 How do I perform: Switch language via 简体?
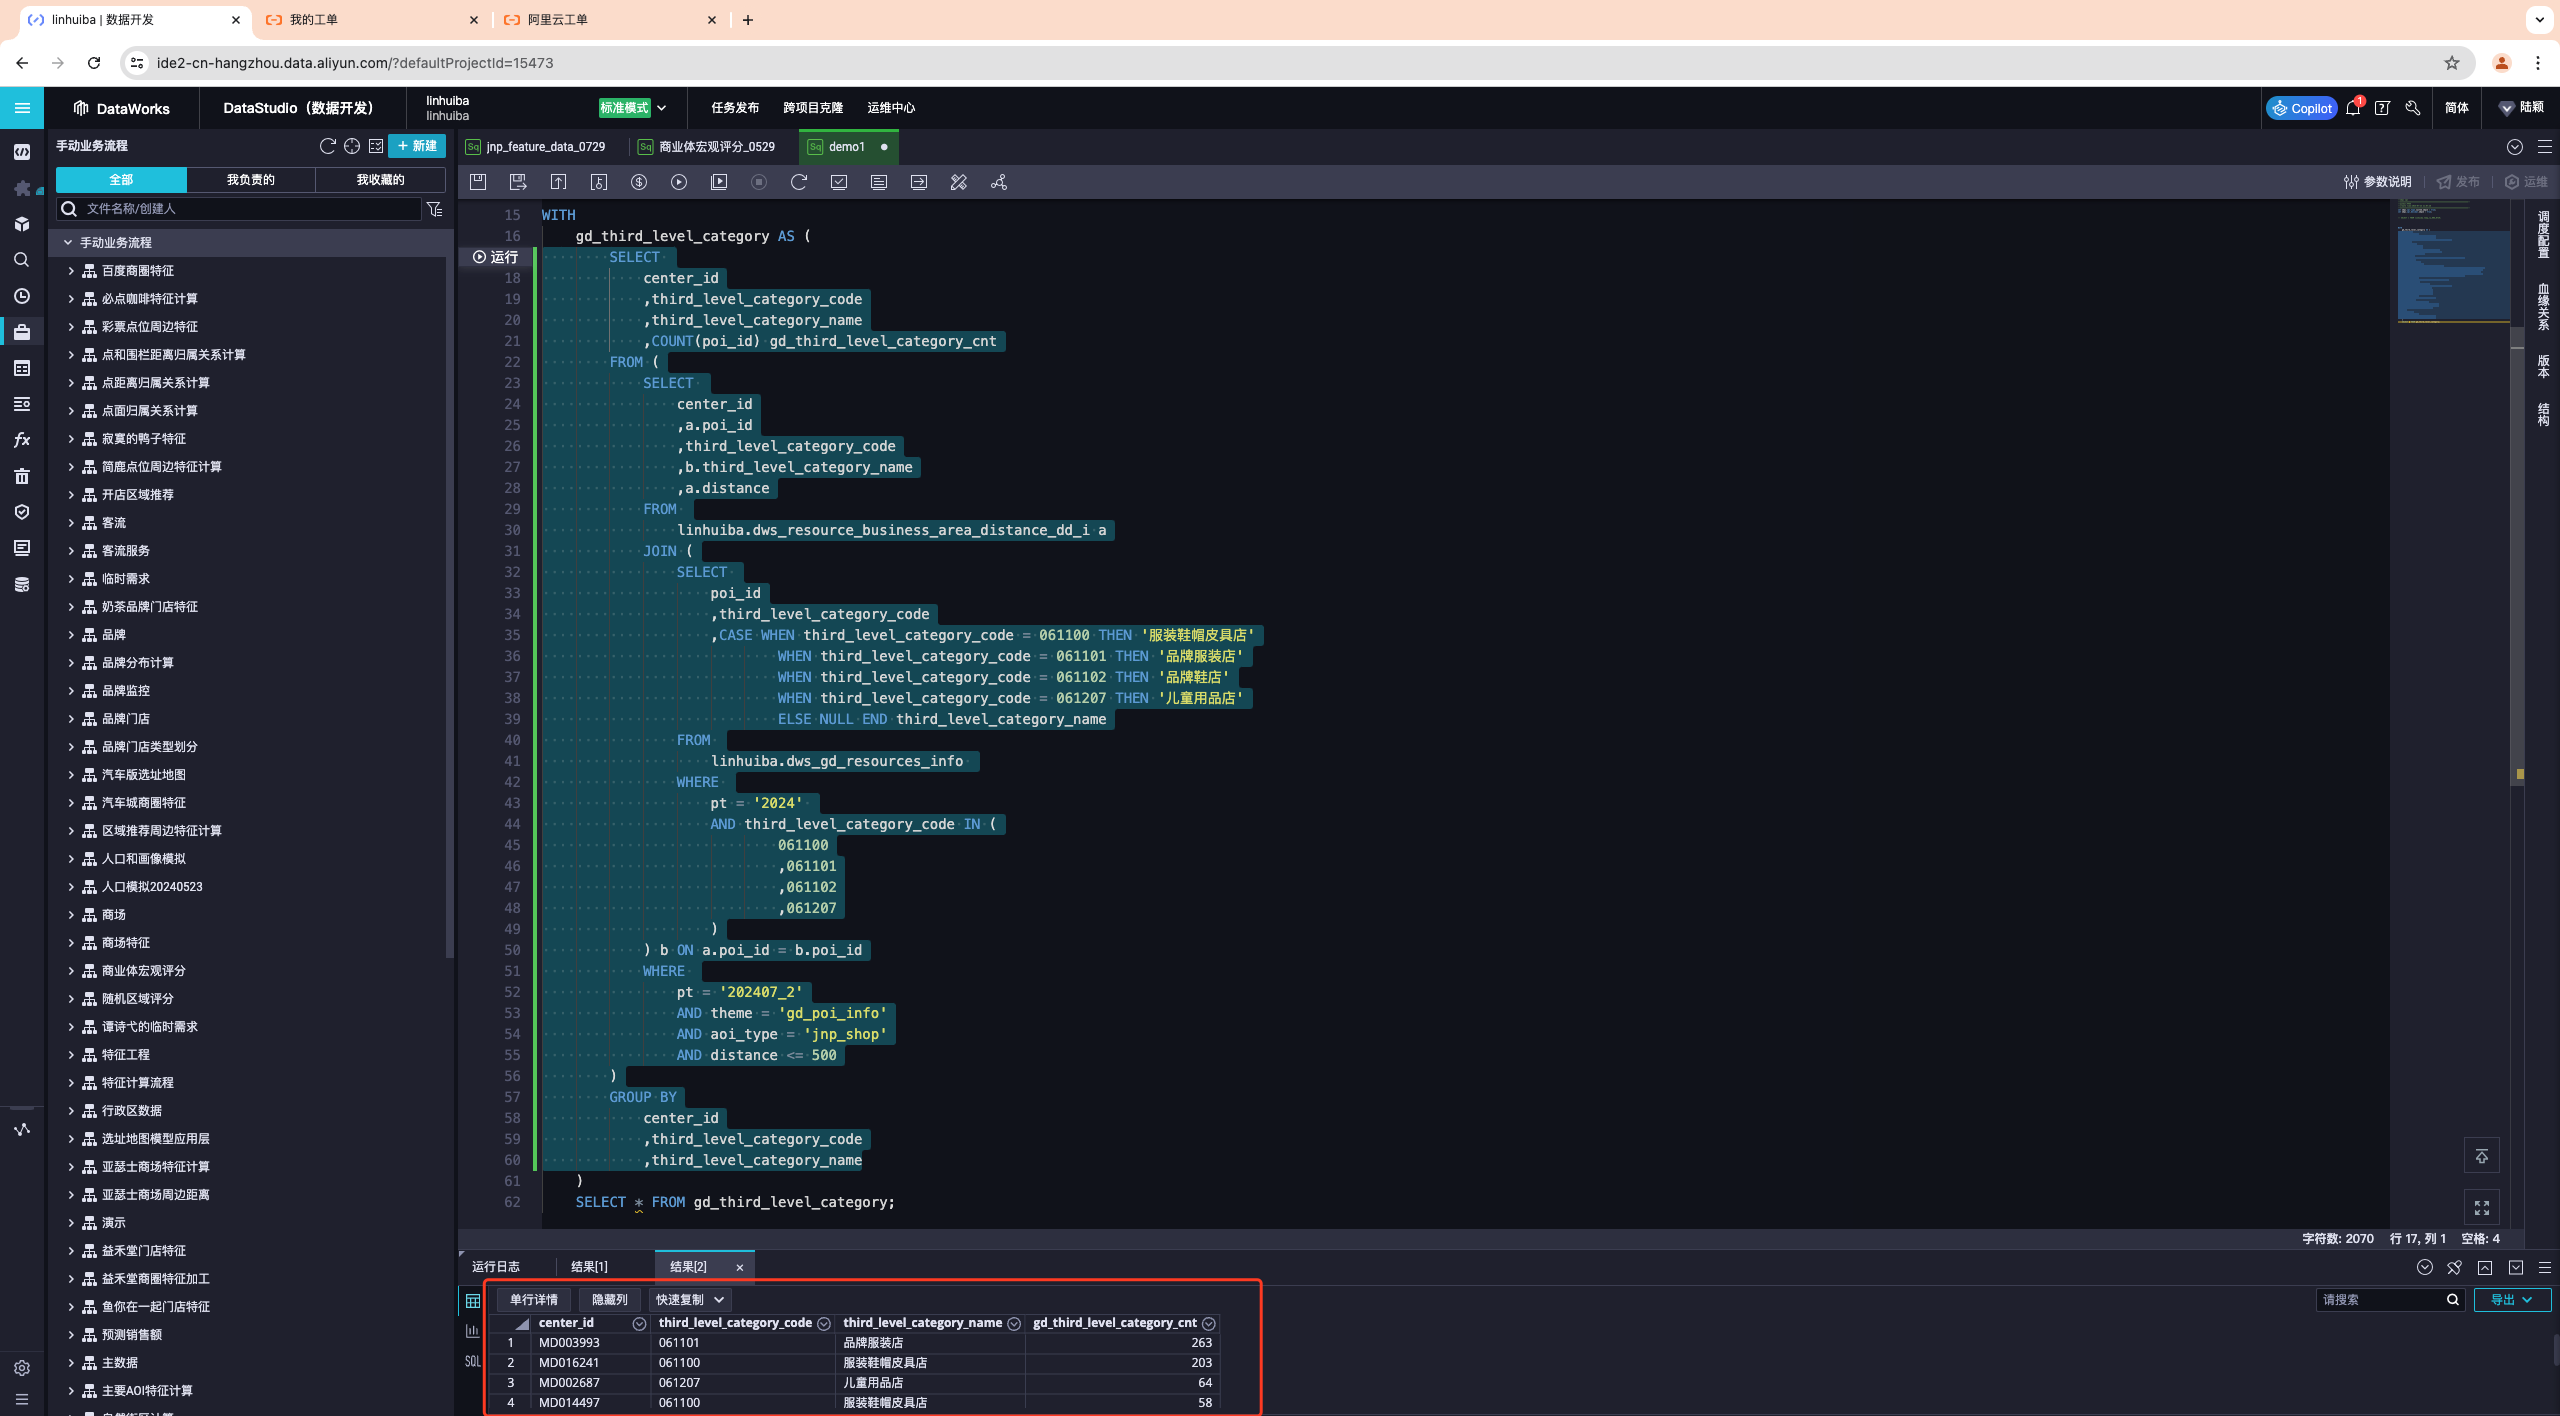coord(2457,108)
